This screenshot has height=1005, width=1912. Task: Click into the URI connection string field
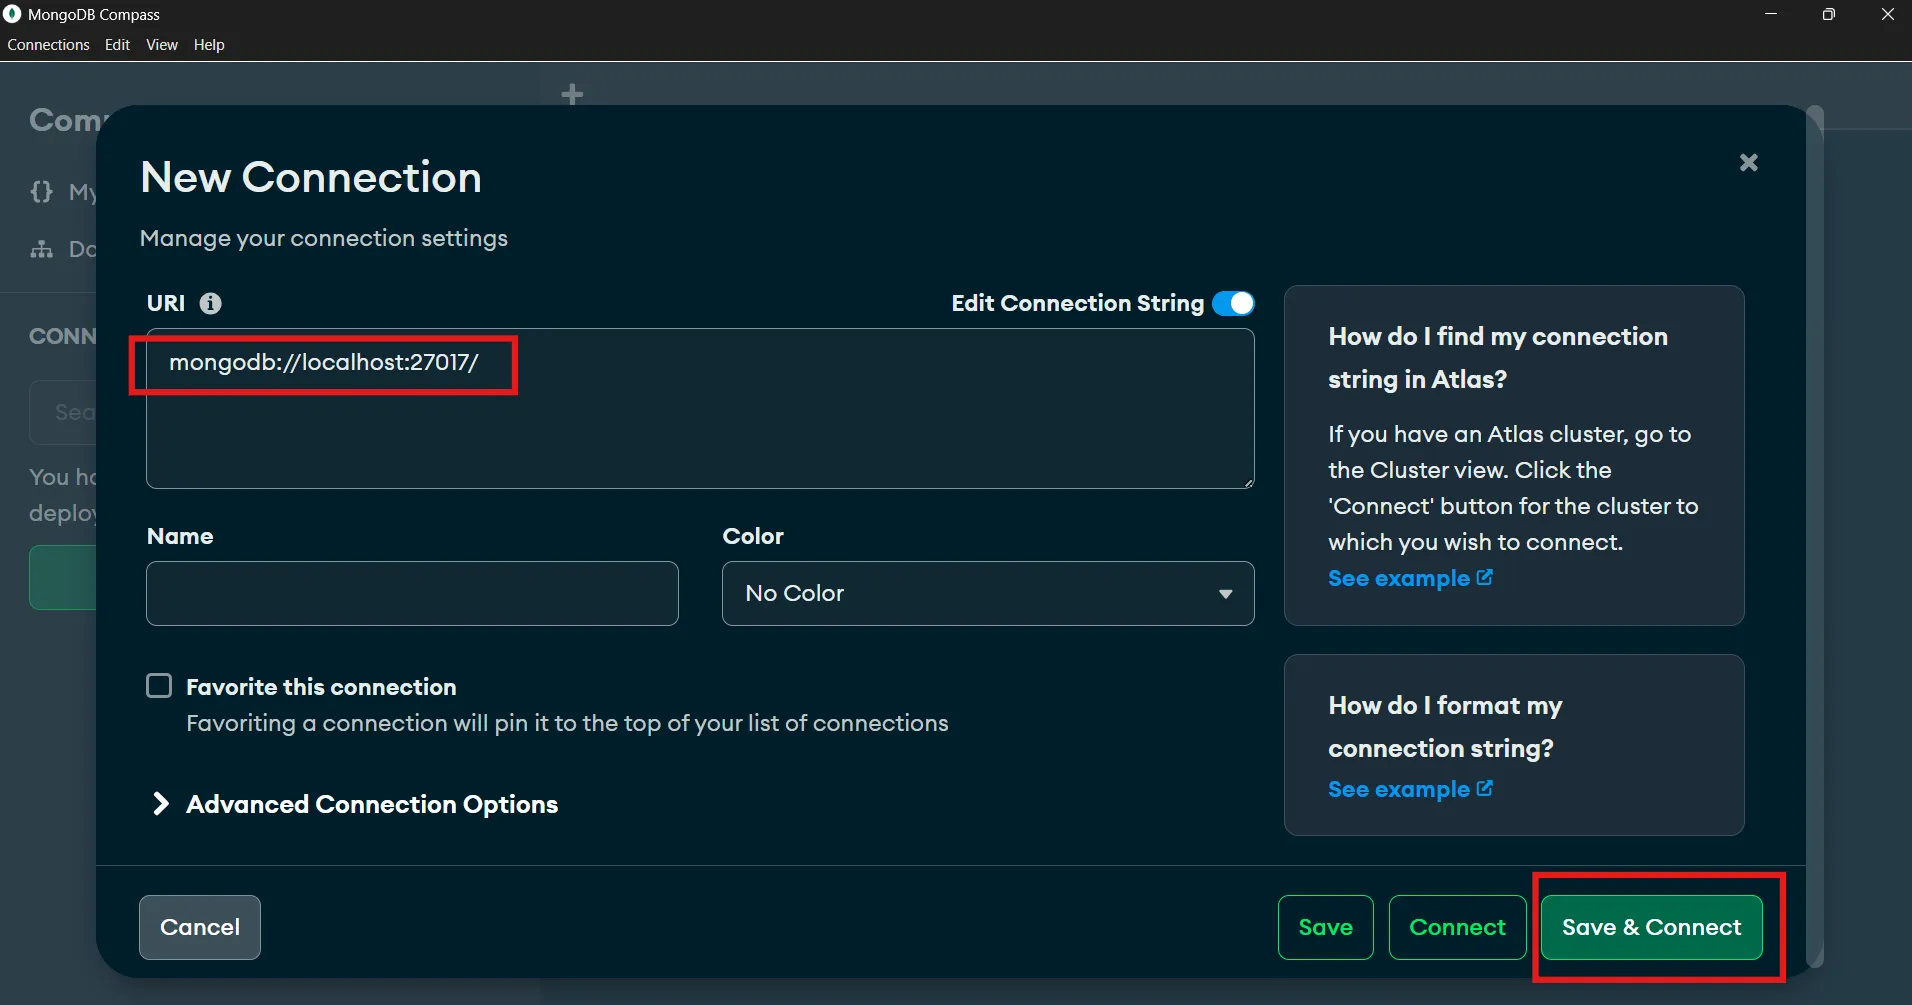point(700,408)
